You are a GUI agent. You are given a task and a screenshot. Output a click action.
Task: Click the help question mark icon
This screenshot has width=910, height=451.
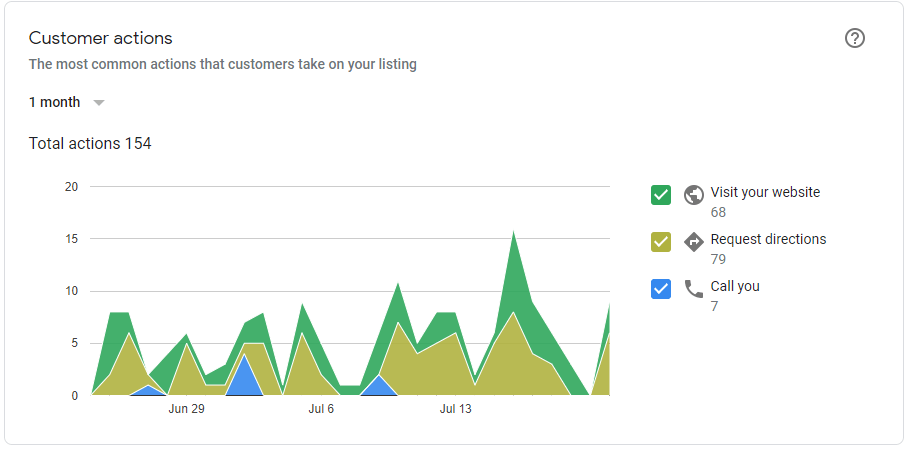(x=854, y=38)
